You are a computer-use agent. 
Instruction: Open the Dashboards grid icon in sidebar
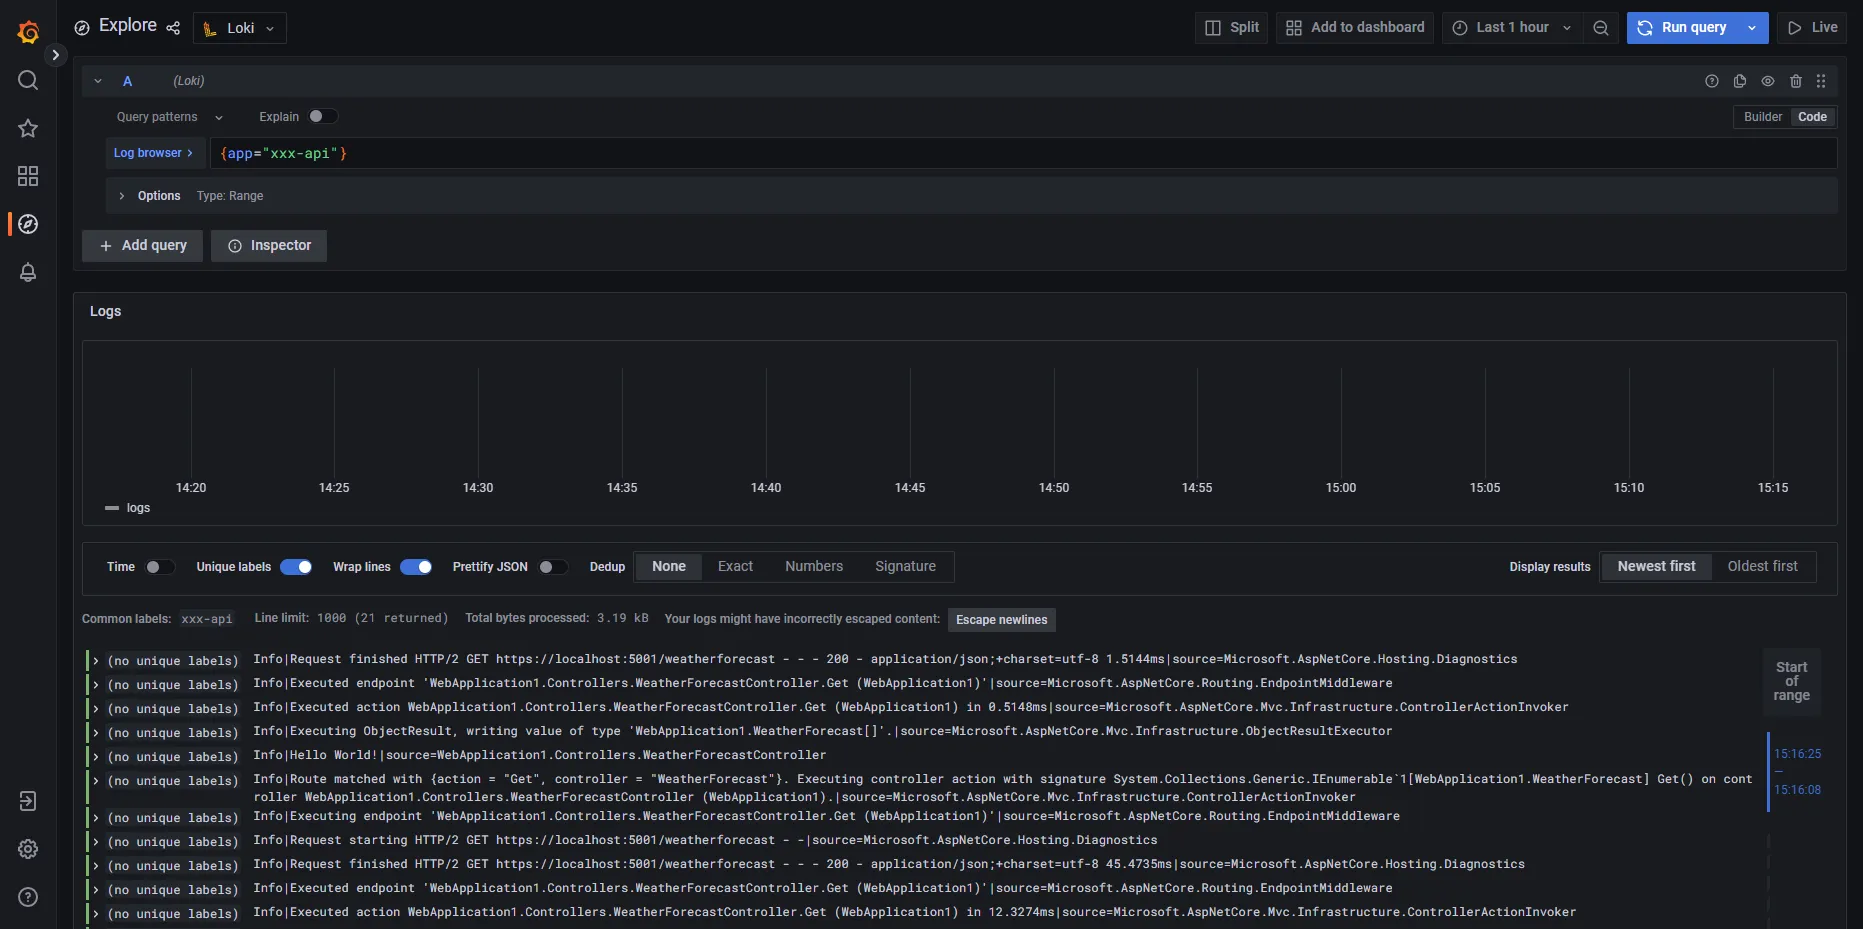point(28,176)
